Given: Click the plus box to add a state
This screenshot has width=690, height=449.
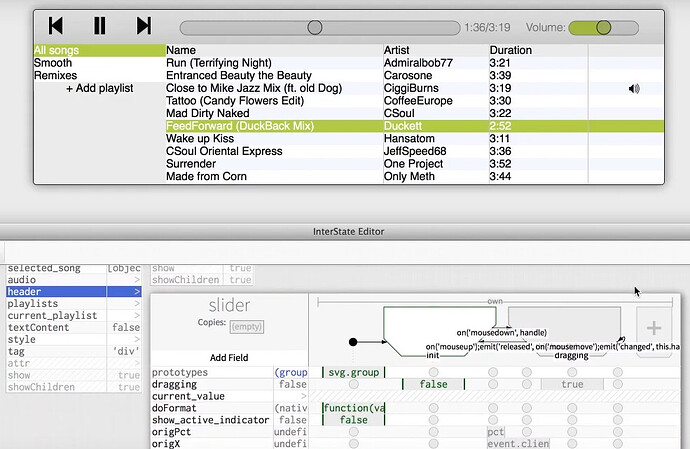Looking at the screenshot, I should (653, 327).
